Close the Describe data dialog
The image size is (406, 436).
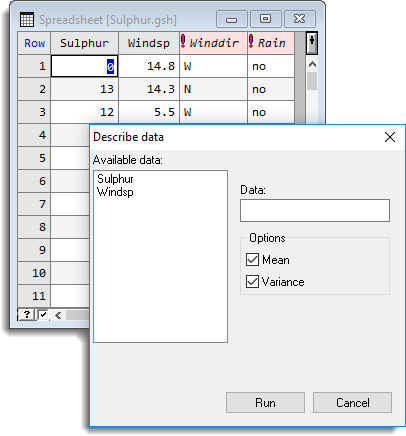click(390, 137)
